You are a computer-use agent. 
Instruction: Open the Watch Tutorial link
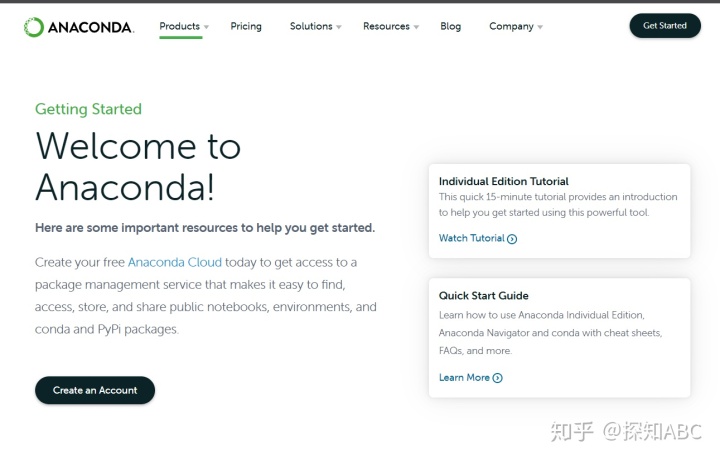[472, 238]
